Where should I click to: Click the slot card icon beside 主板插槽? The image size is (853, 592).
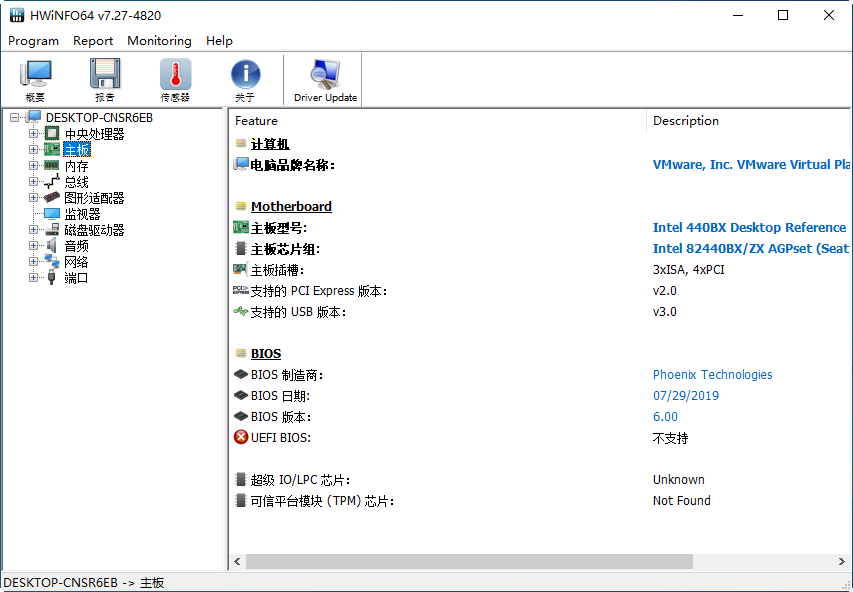coord(240,269)
